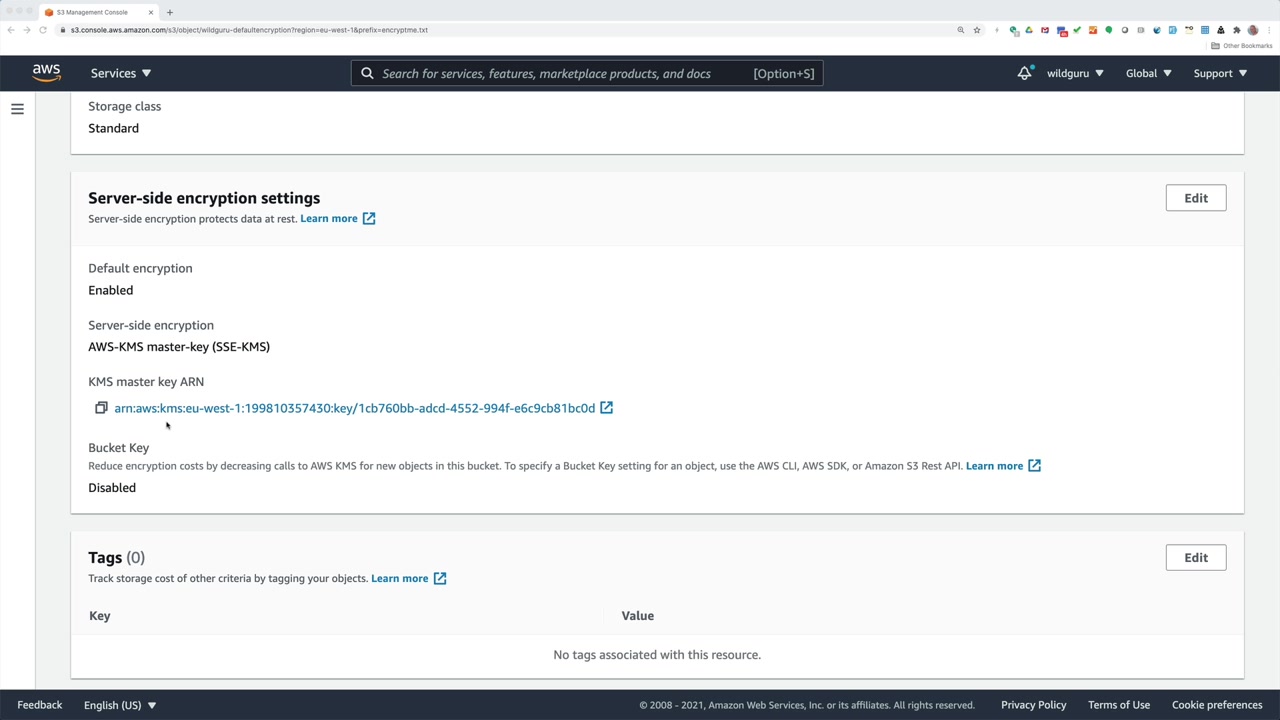Viewport: 1280px width, 720px height.
Task: Open the Gmail extension icon
Action: click(x=1045, y=30)
